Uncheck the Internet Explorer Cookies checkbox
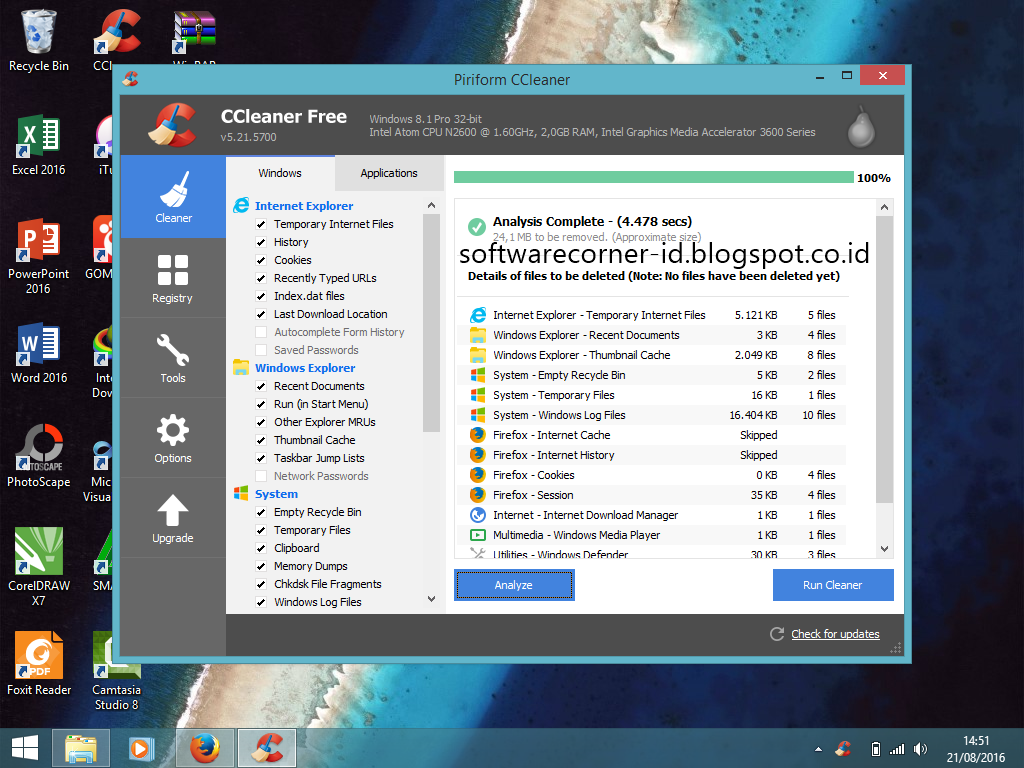Image resolution: width=1024 pixels, height=768 pixels. [261, 260]
